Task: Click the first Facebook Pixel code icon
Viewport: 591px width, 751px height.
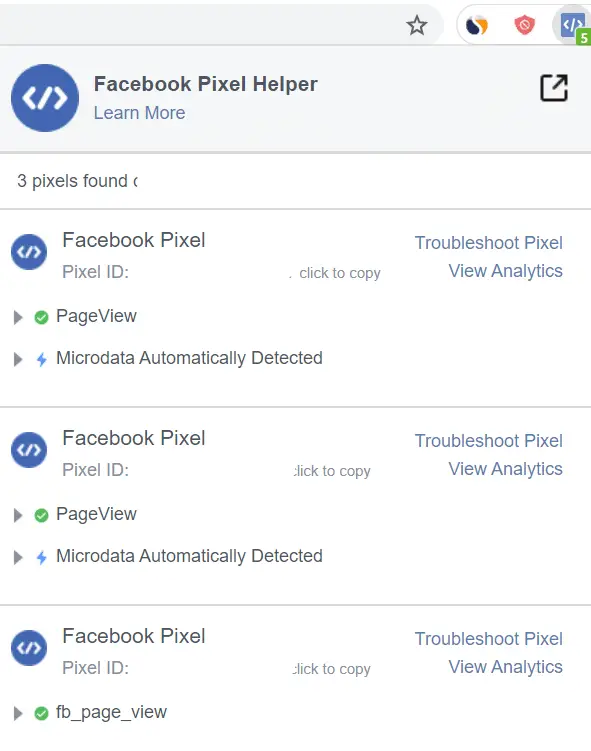Action: pyautogui.click(x=29, y=252)
